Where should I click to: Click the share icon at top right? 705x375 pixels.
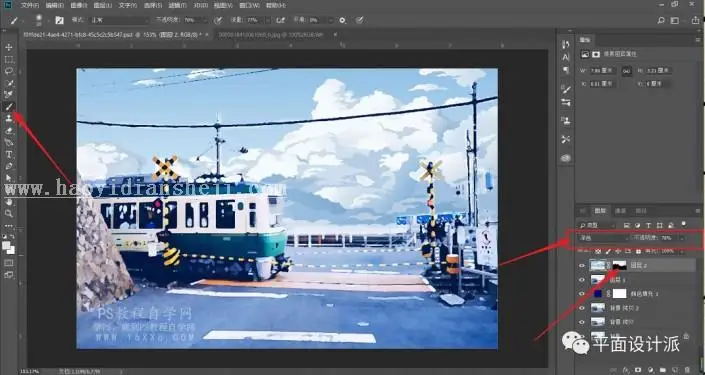coord(695,20)
